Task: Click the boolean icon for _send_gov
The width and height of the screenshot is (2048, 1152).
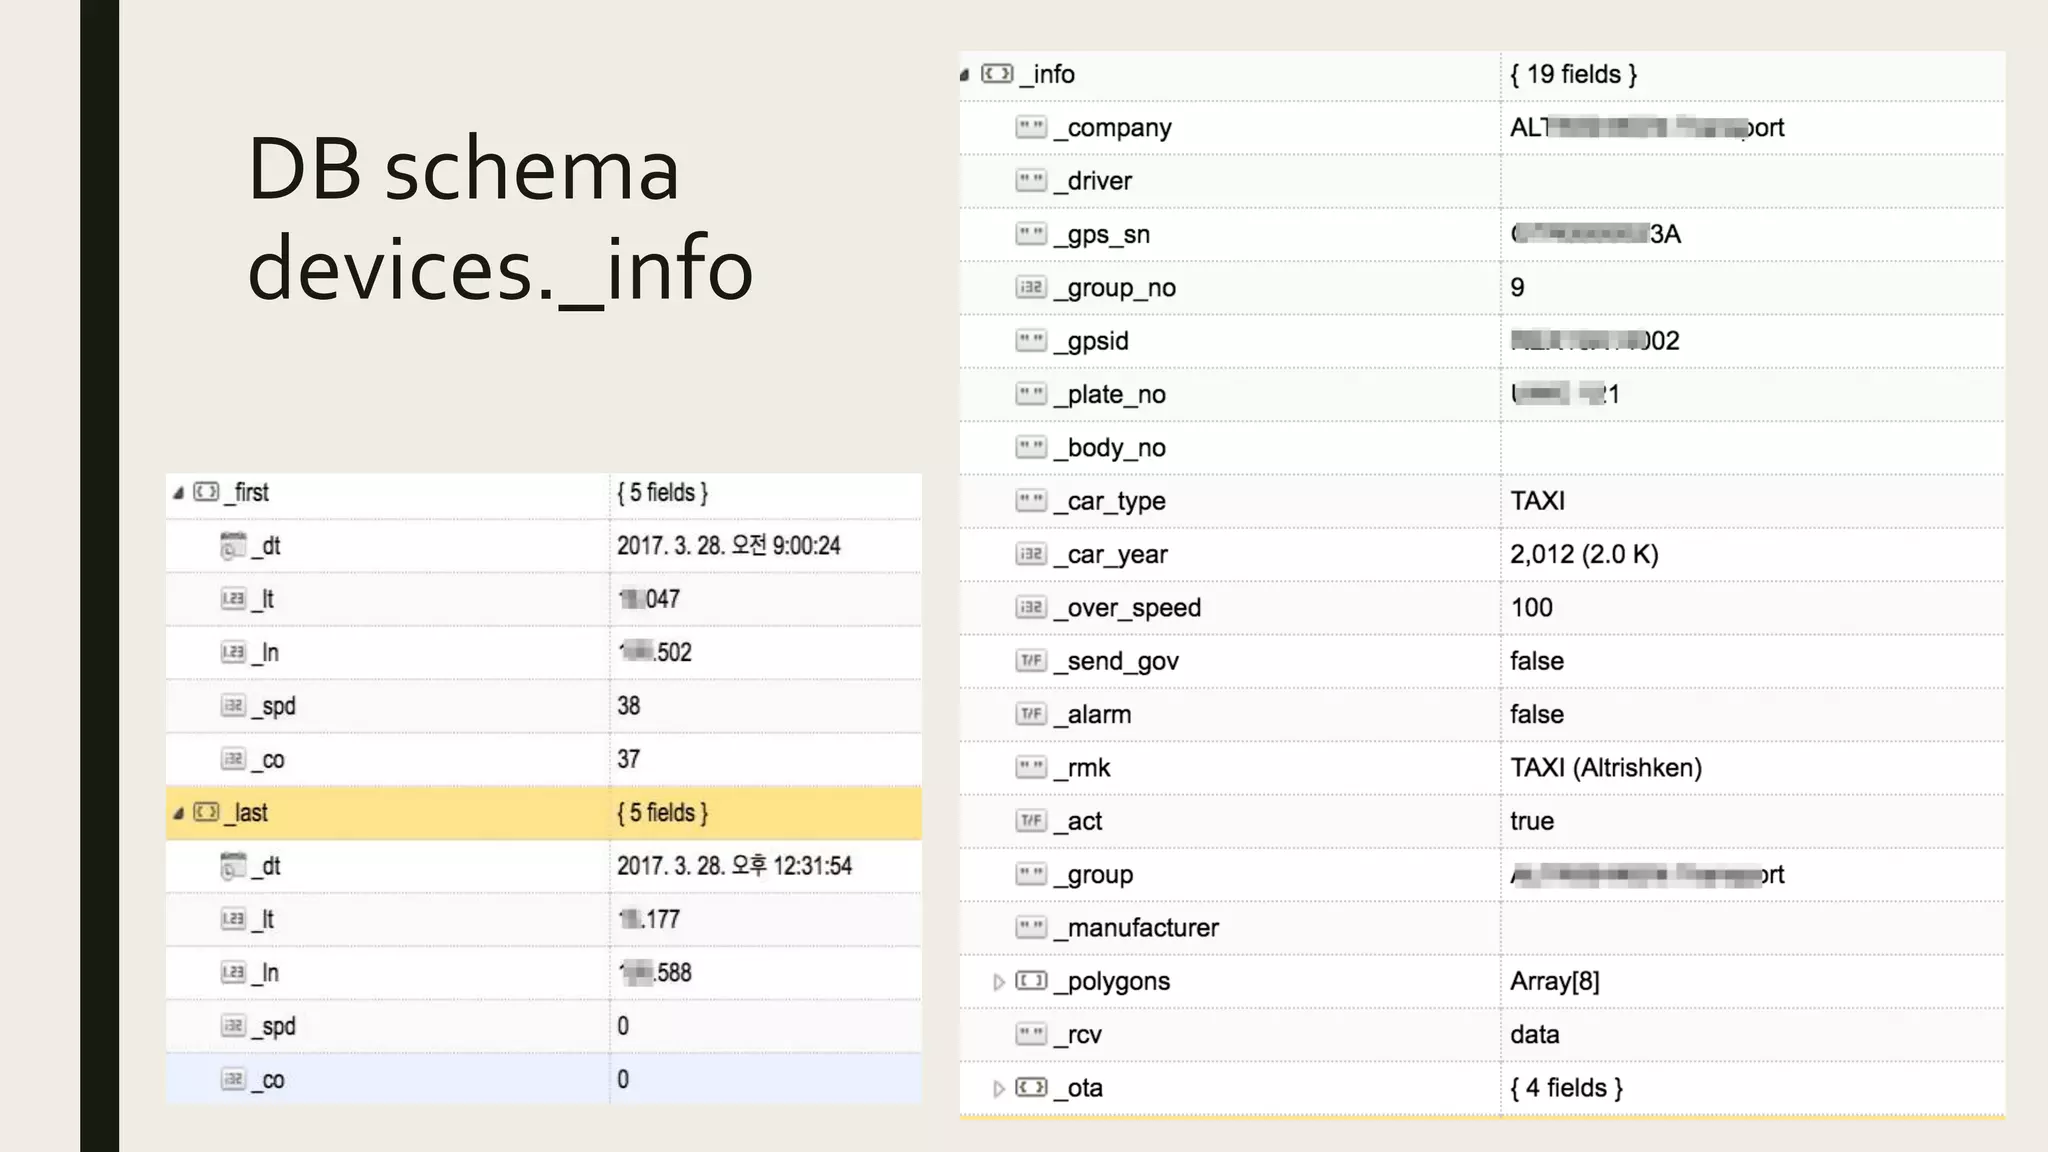Action: pos(1031,661)
